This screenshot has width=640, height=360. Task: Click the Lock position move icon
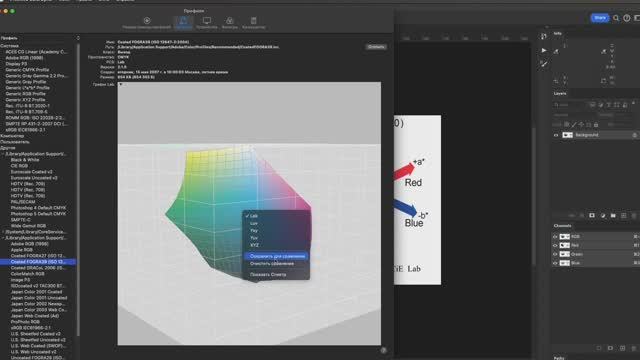581,124
